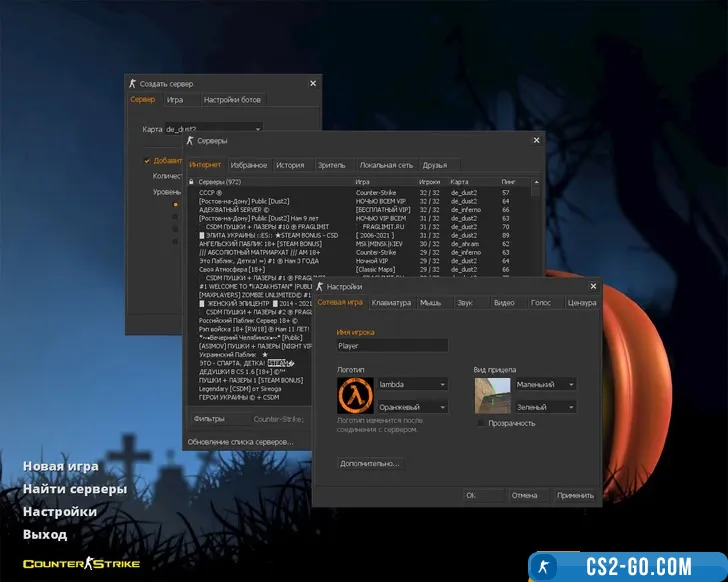728x582 pixels.
Task: Switch to the Клавиатура tab
Action: pyautogui.click(x=390, y=302)
